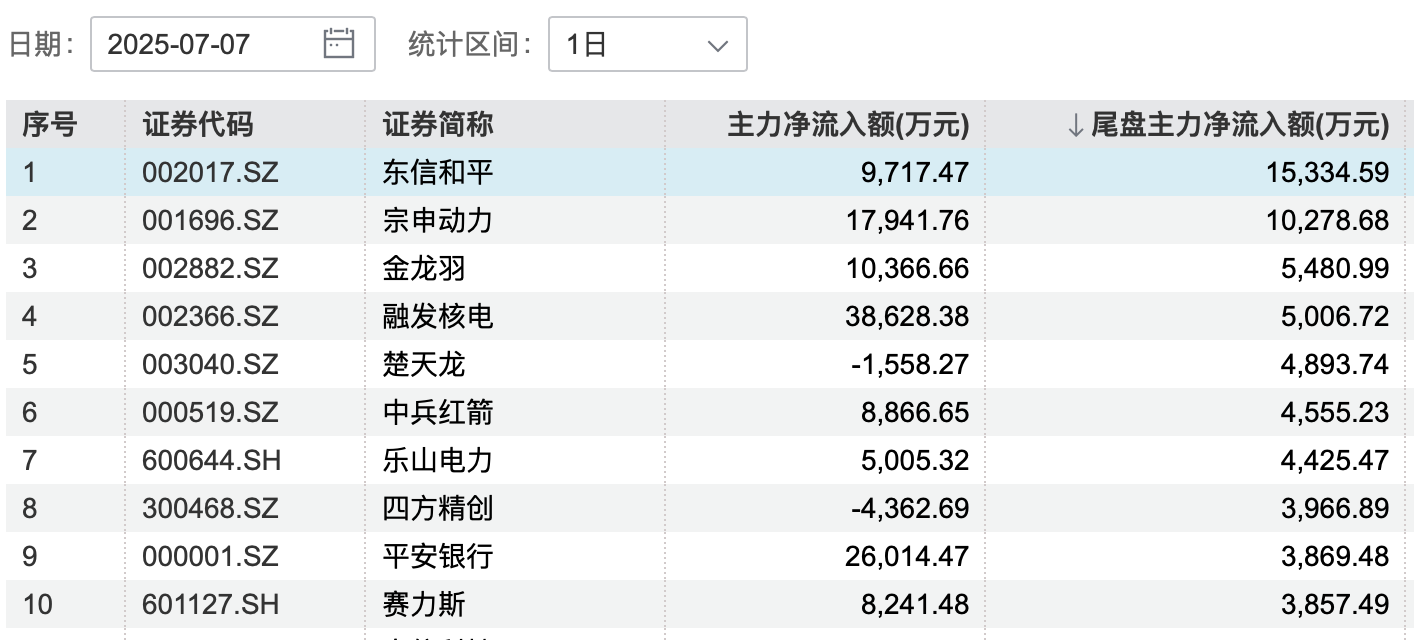Click stock name 中兵红箭
Viewport: 1414px width, 640px height.
[438, 412]
